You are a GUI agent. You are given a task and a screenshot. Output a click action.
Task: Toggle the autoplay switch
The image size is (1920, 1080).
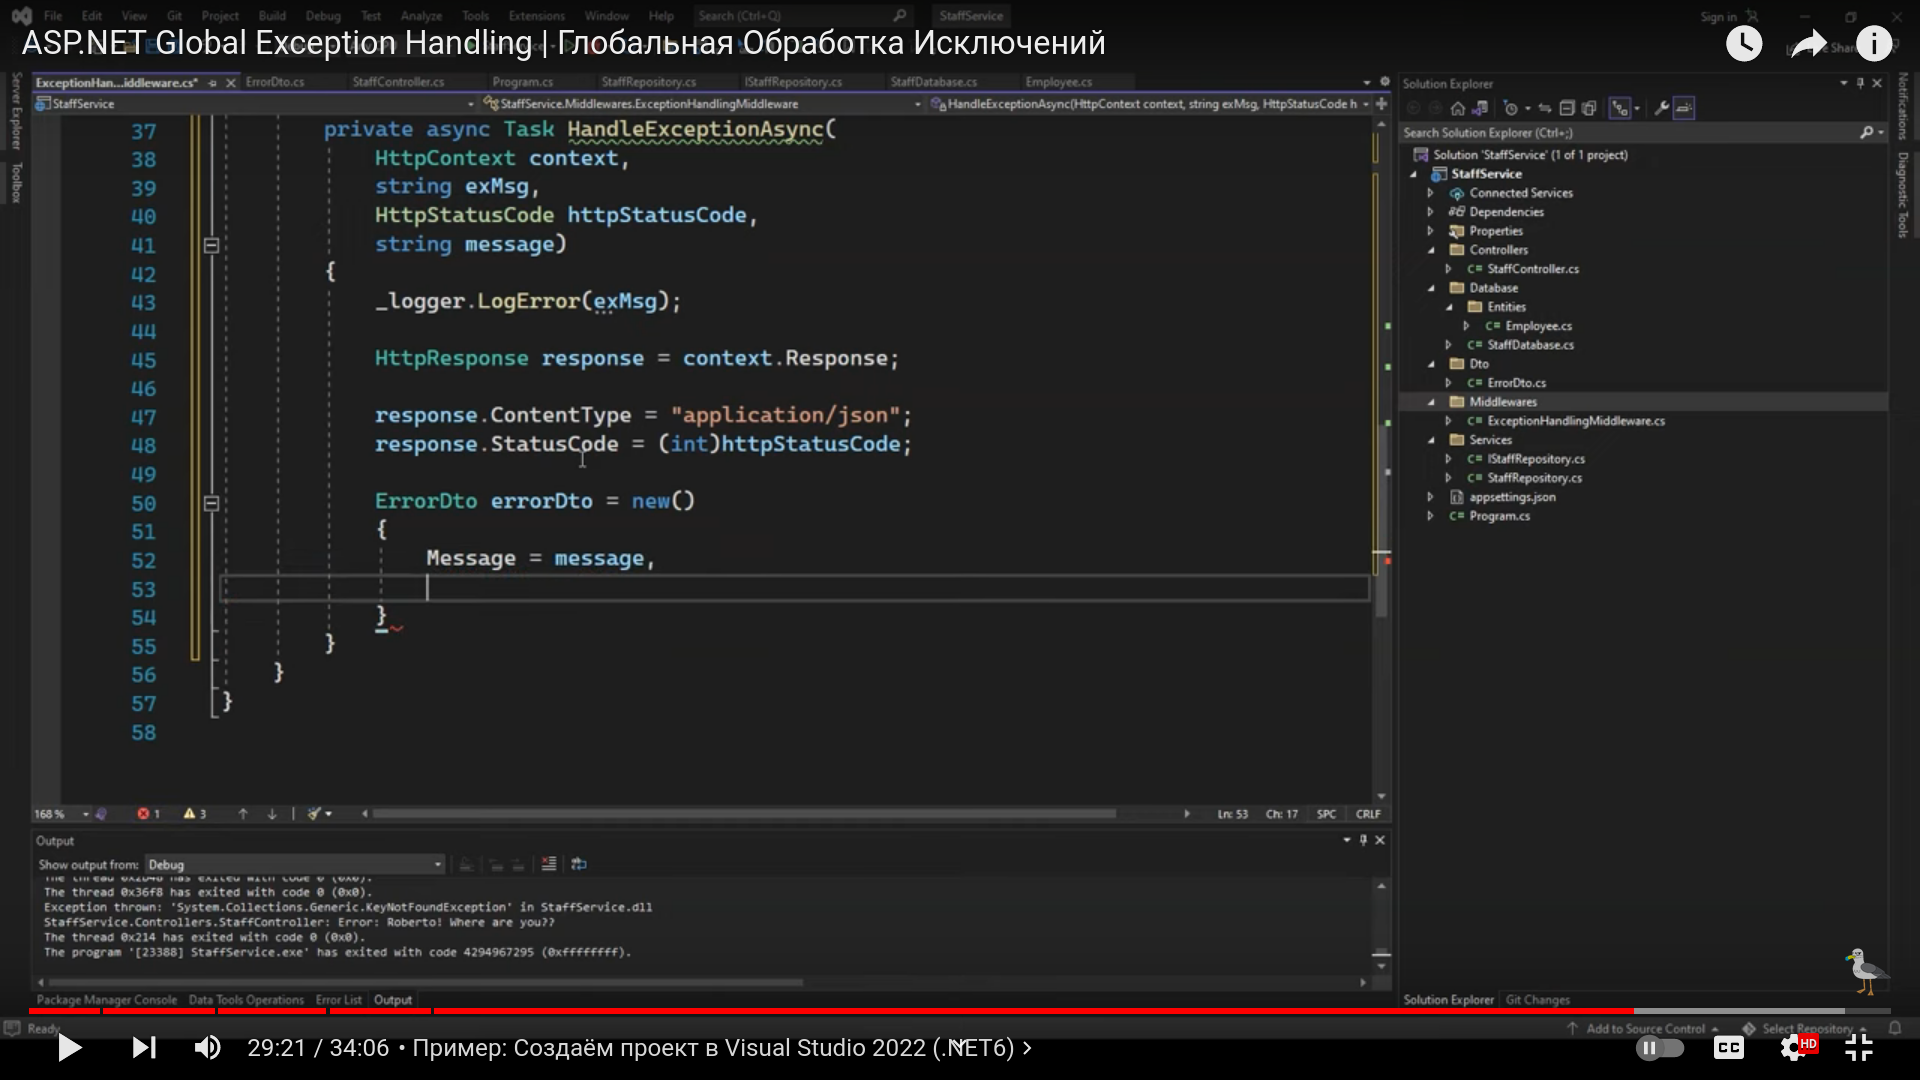pyautogui.click(x=1660, y=1047)
